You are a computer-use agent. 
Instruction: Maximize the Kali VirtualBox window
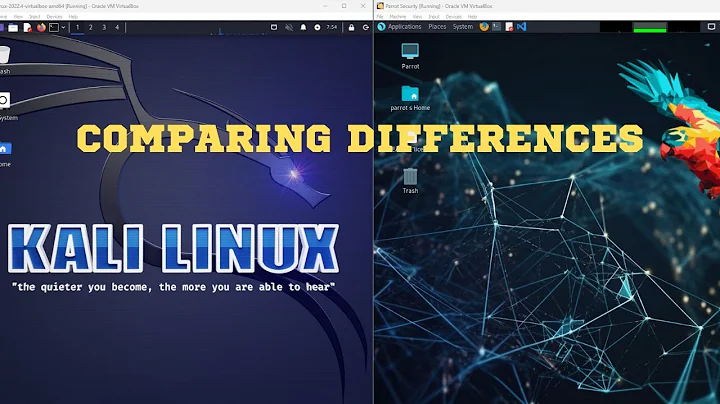click(344, 6)
